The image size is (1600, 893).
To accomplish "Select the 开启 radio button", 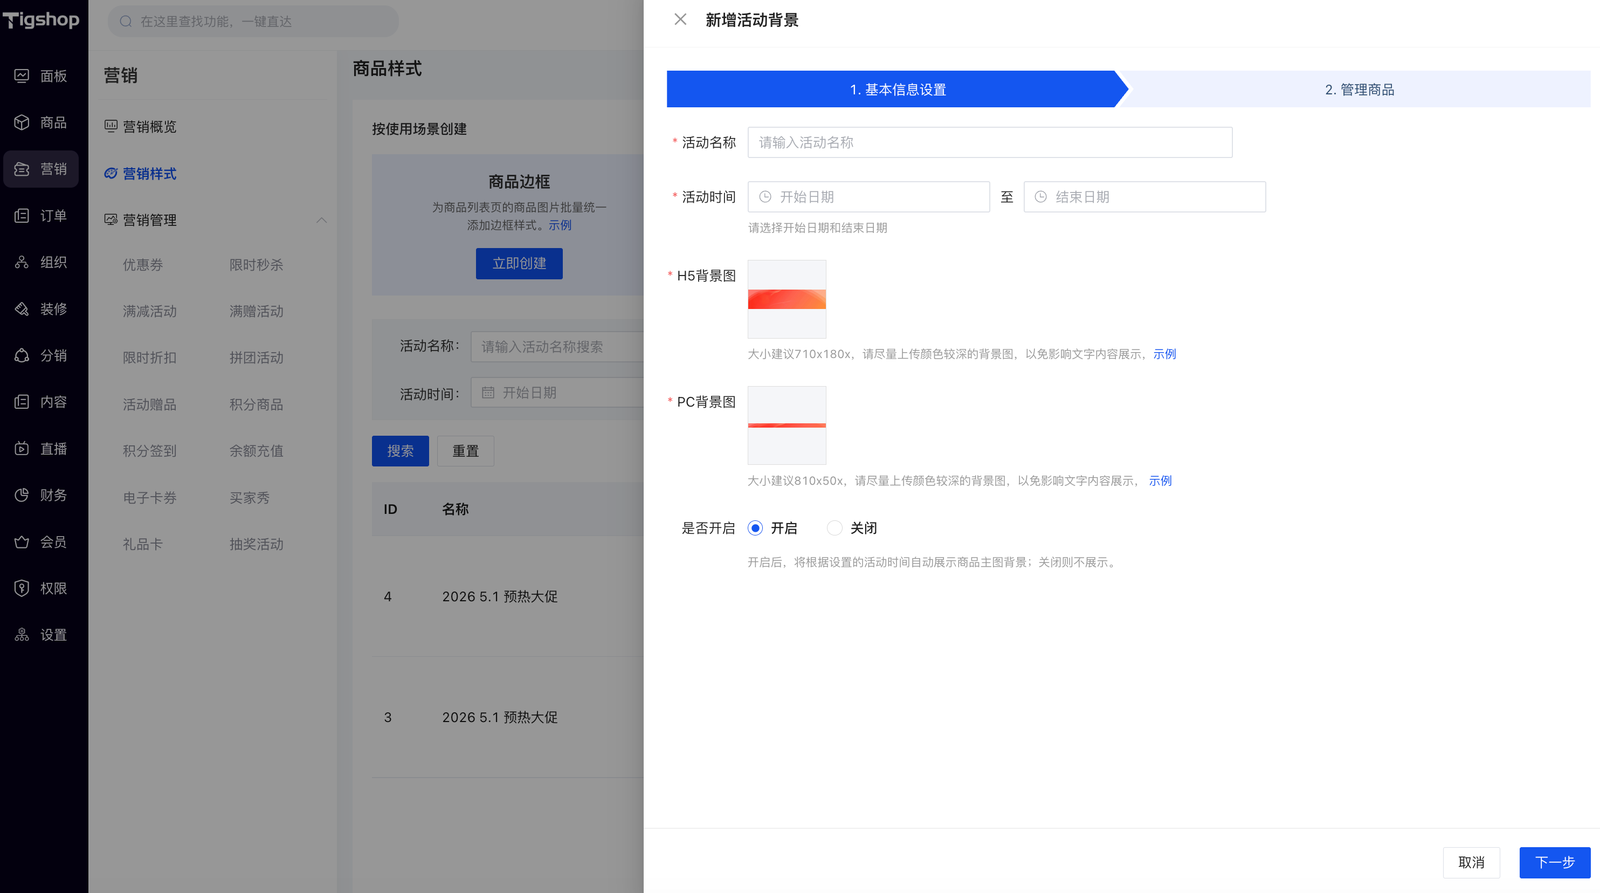I will (756, 528).
